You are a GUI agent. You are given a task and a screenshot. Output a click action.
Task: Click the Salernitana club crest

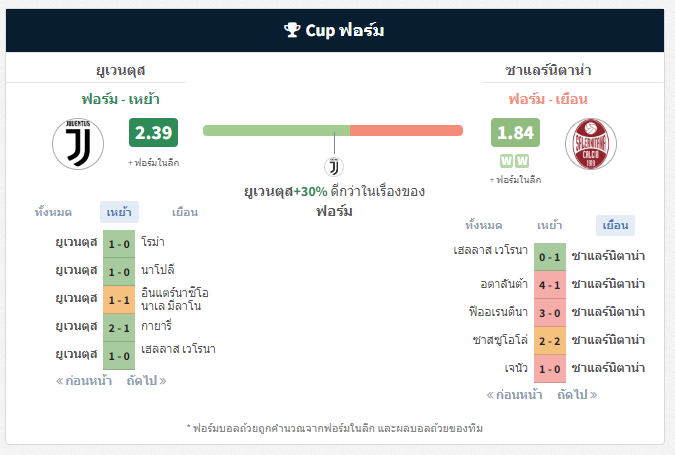click(591, 144)
